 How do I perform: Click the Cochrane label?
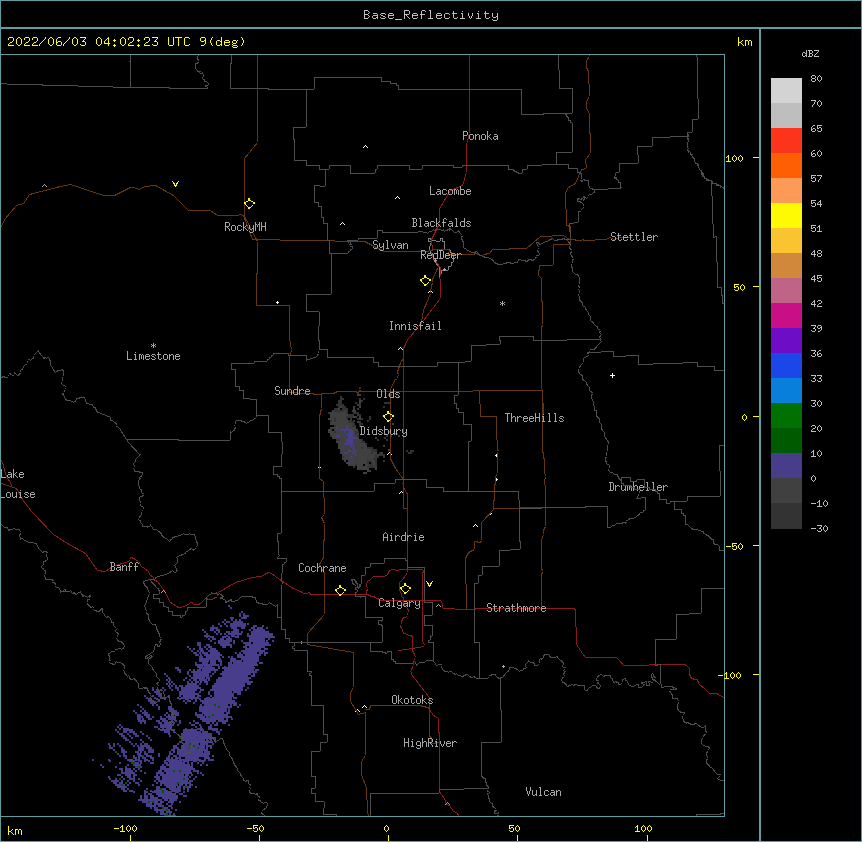tap(322, 568)
